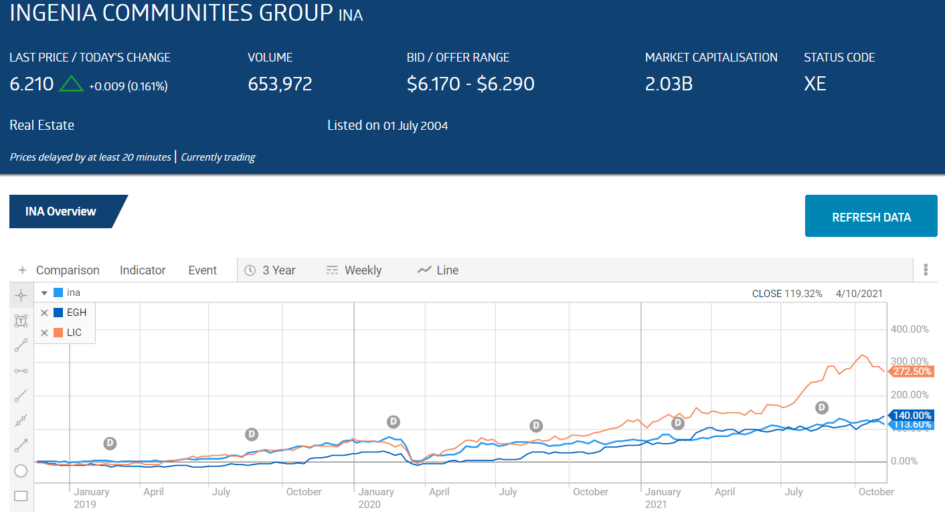Click the green up-triangle change indicator

pyautogui.click(x=71, y=84)
